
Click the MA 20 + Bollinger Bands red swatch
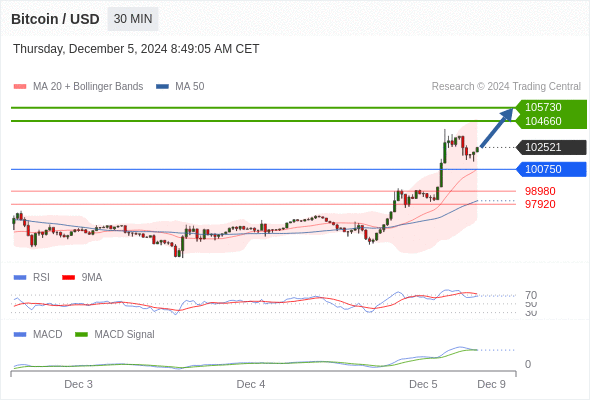click(20, 87)
